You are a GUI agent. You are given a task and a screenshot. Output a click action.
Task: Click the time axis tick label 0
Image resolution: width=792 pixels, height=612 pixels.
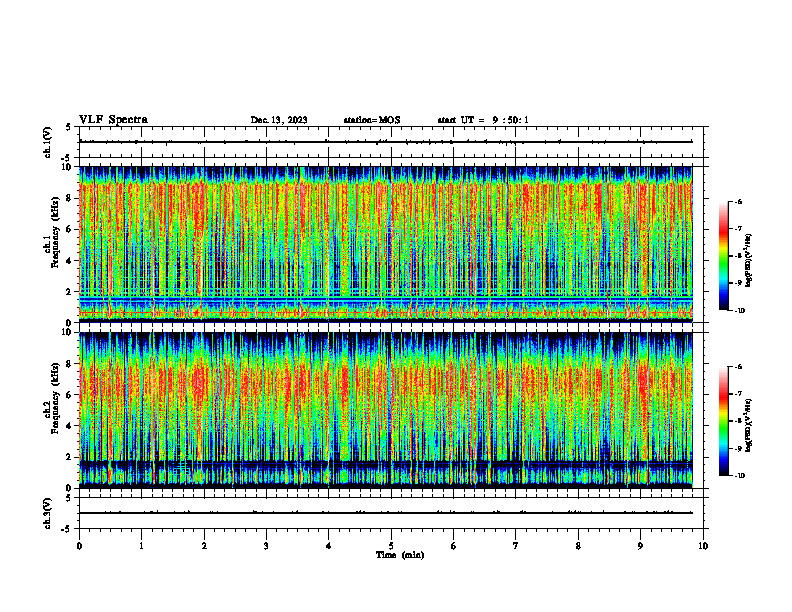tap(79, 546)
